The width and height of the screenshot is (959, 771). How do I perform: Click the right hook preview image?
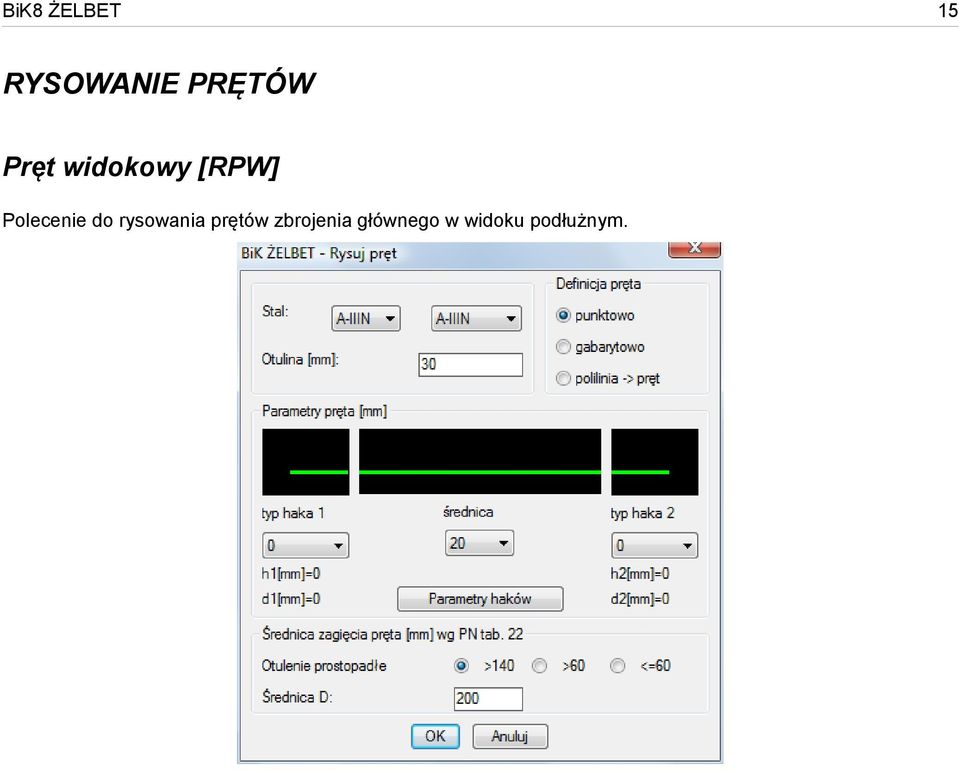click(654, 462)
